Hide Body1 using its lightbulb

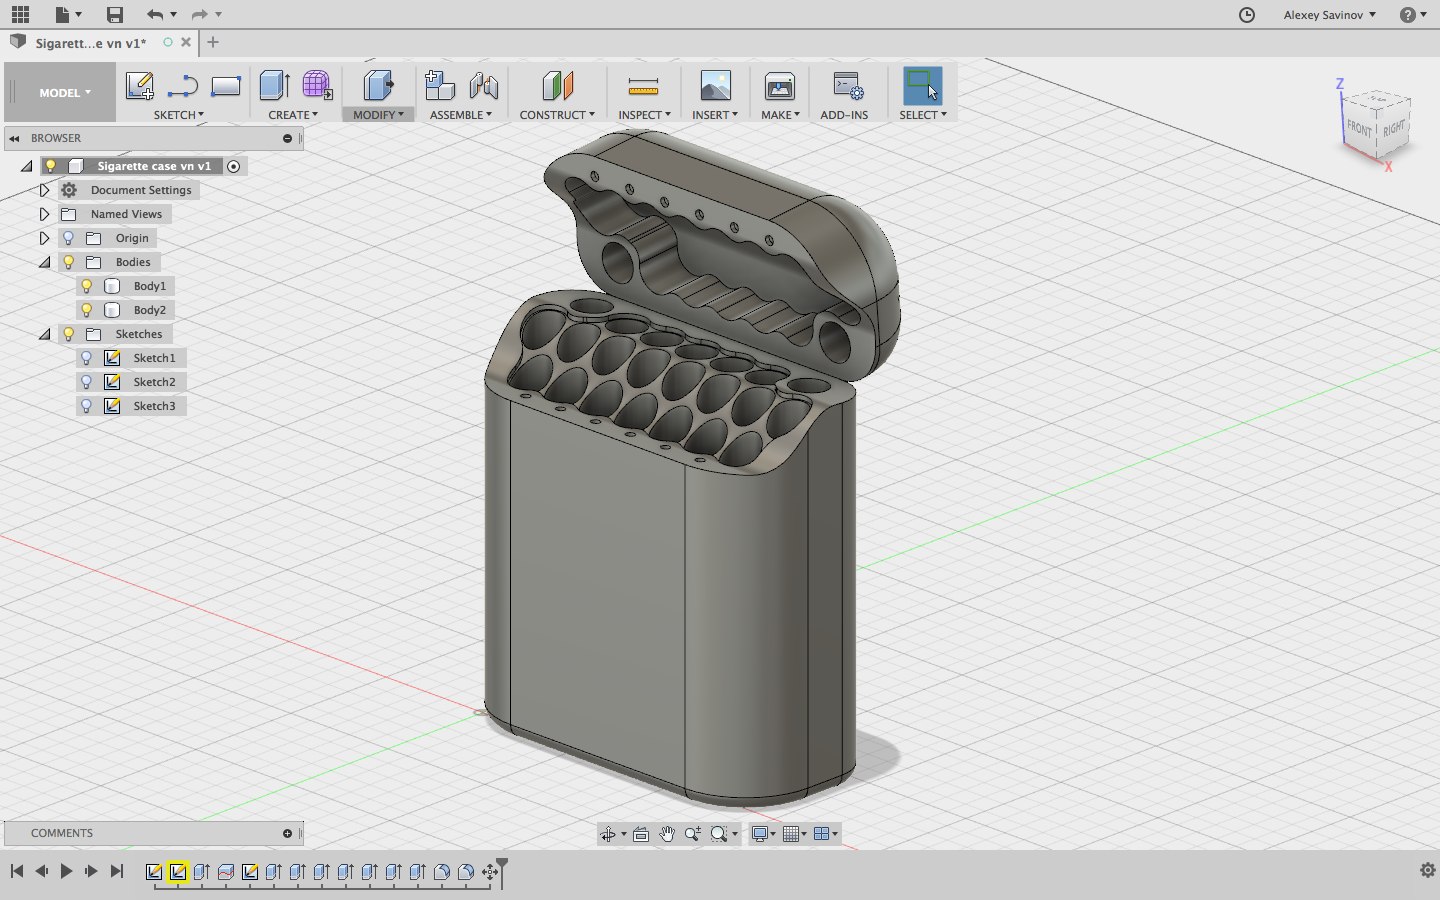pyautogui.click(x=87, y=286)
